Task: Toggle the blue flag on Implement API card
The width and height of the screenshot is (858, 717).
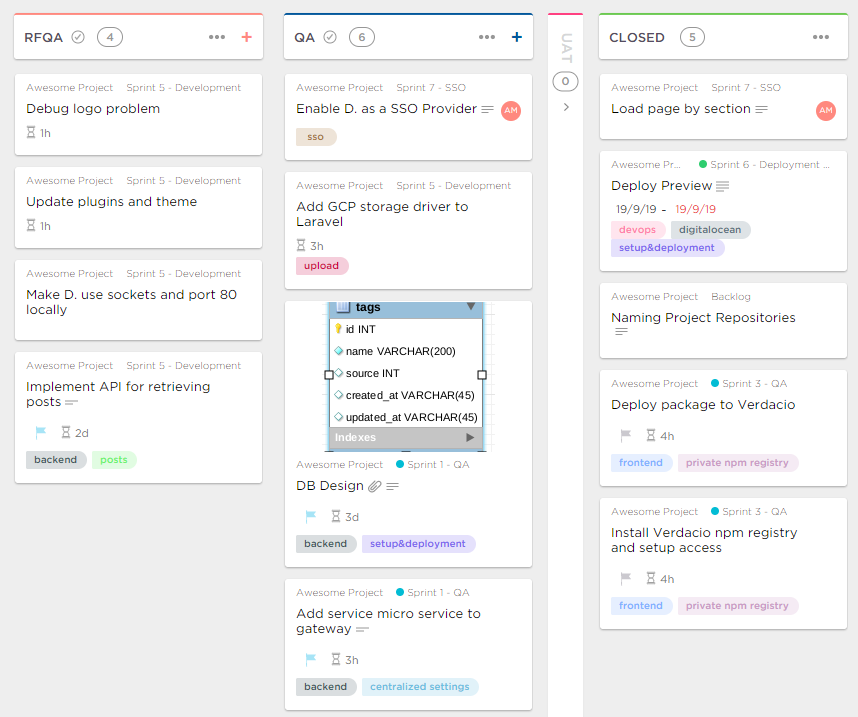Action: (41, 433)
